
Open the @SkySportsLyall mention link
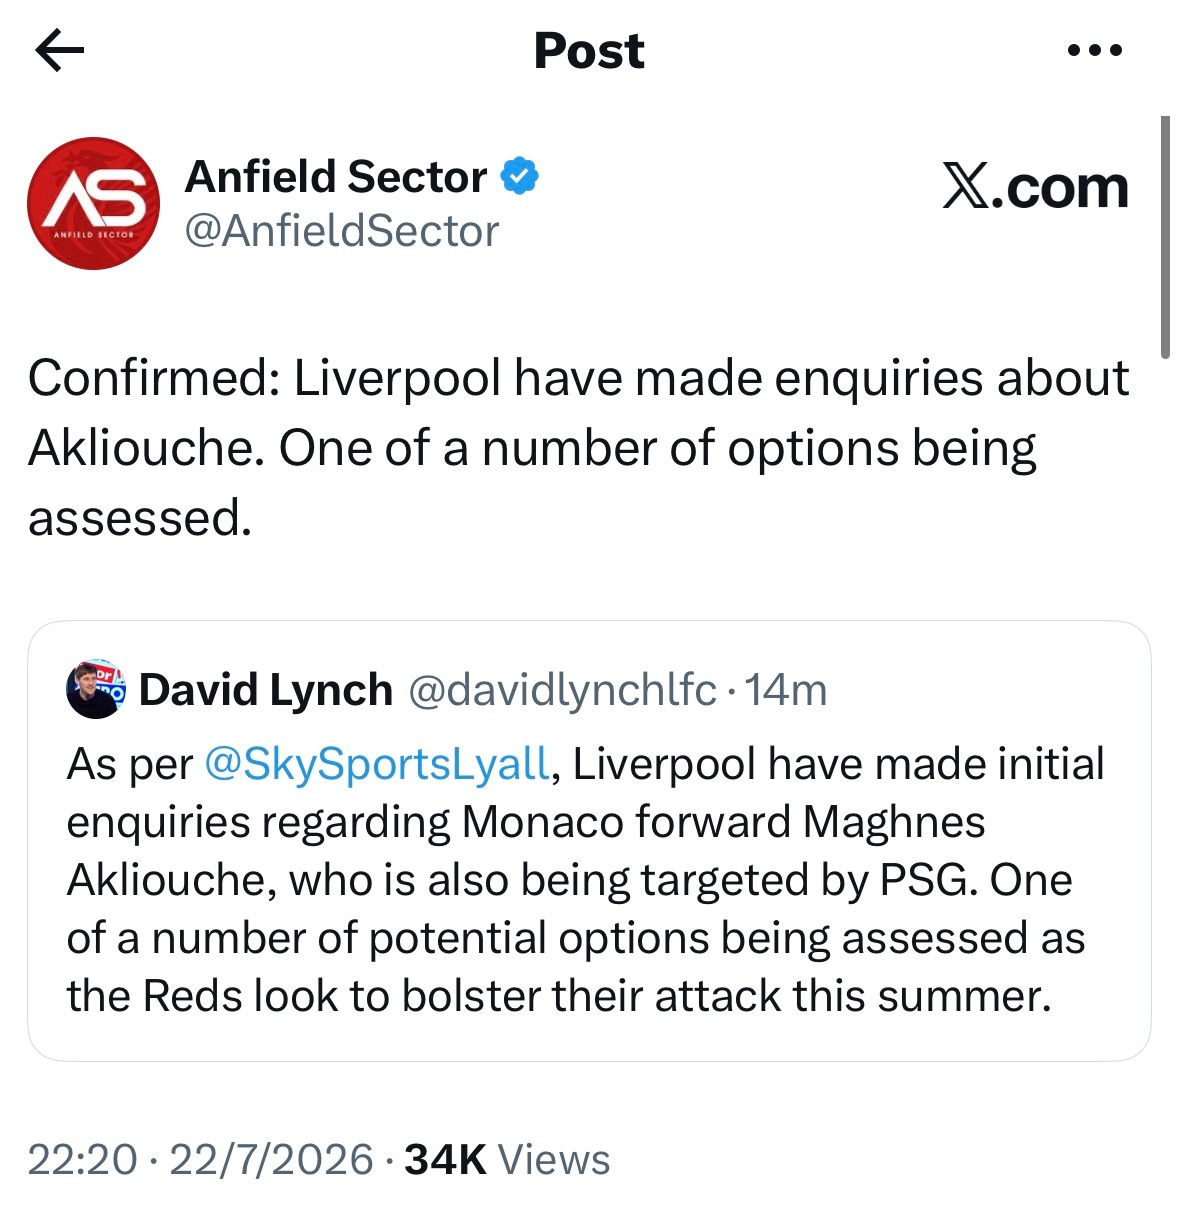tap(376, 764)
